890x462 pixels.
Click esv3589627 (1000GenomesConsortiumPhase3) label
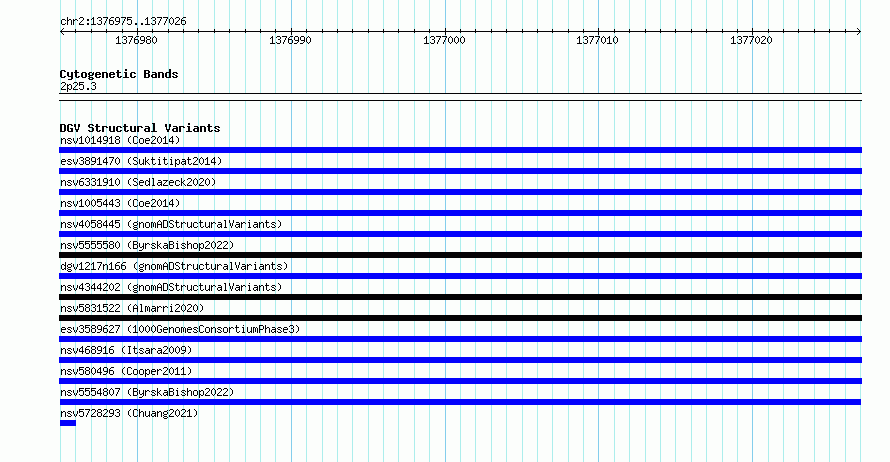(x=180, y=329)
